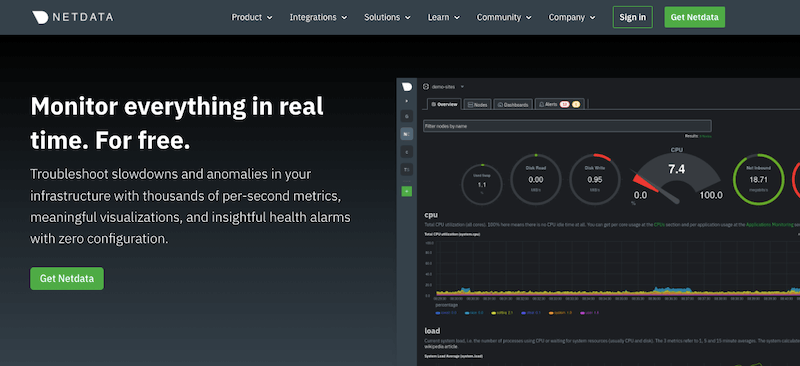The height and width of the screenshot is (366, 800).
Task: Click the demo-sites room icon
Action: (426, 87)
